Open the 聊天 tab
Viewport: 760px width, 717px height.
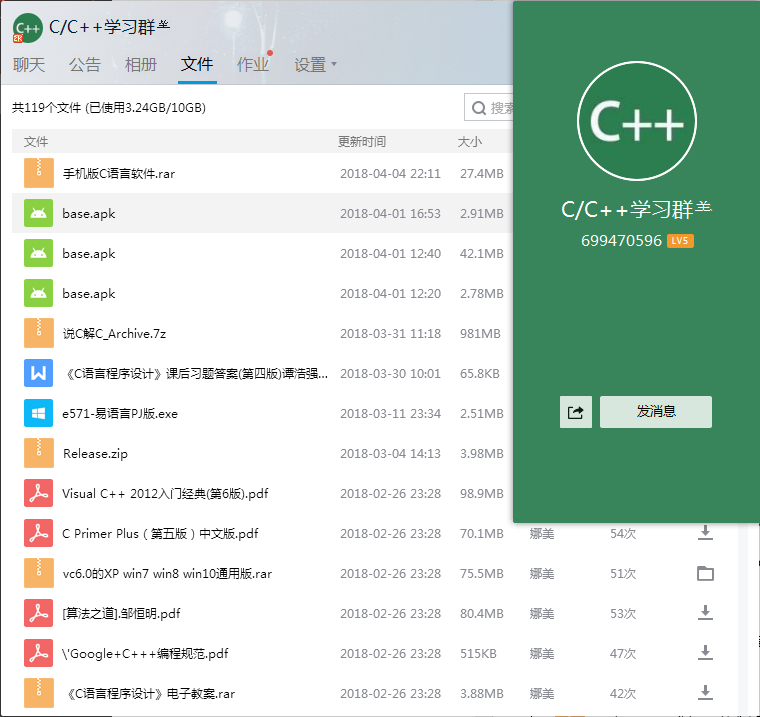click(x=29, y=64)
